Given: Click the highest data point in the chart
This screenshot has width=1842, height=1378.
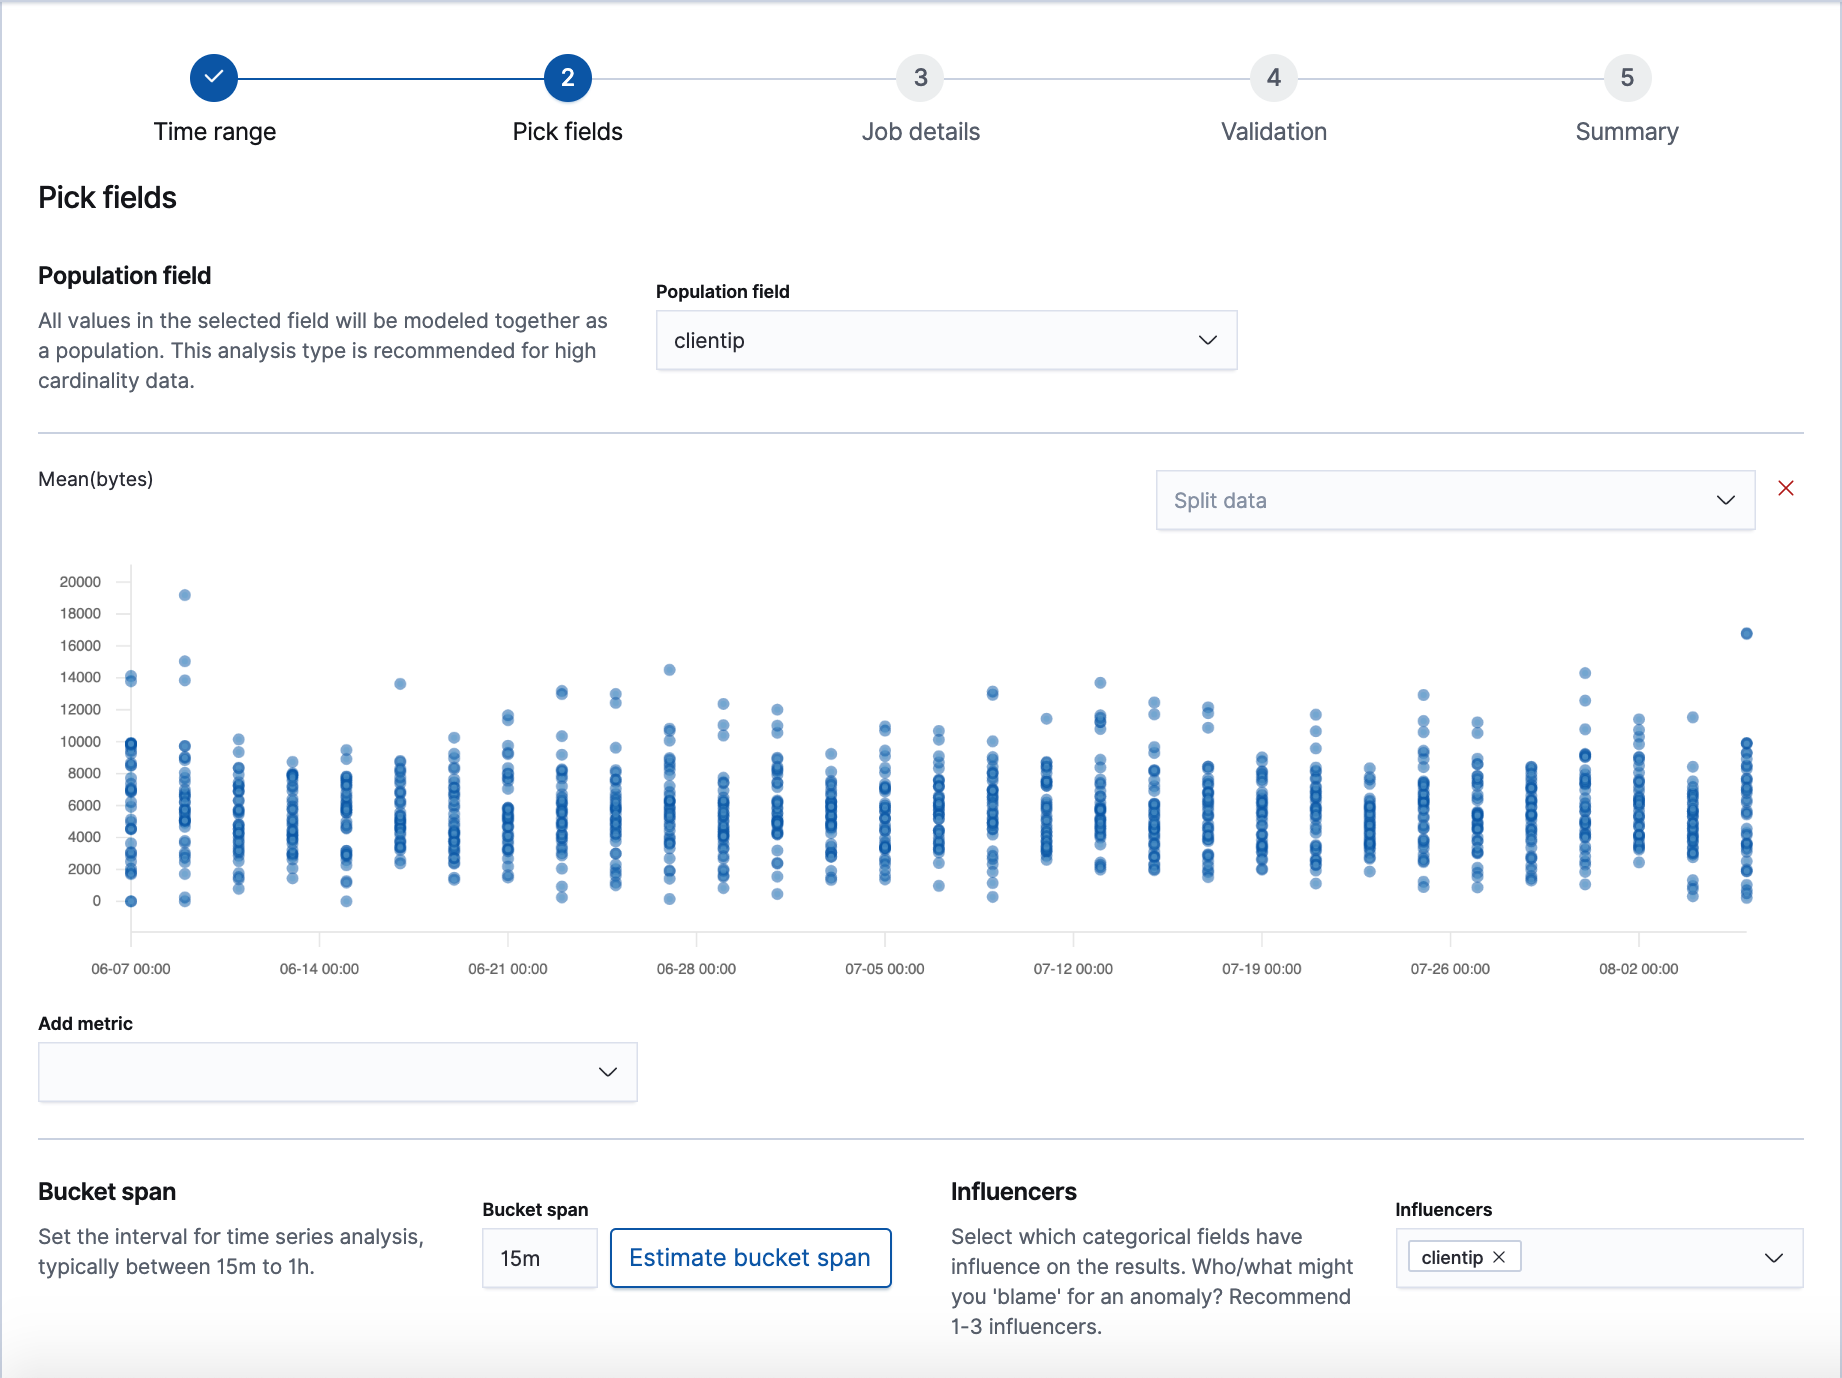Looking at the screenshot, I should click(x=186, y=595).
